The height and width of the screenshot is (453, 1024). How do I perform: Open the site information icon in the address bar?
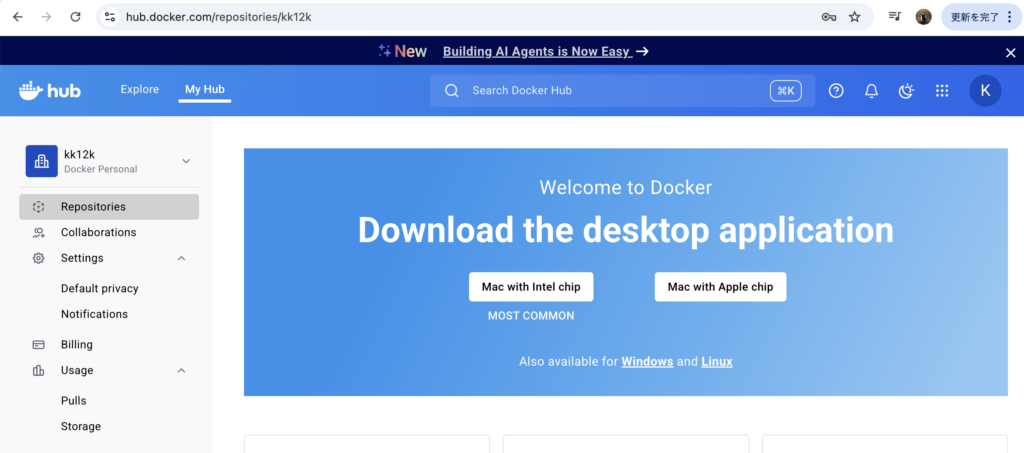pyautogui.click(x=110, y=17)
